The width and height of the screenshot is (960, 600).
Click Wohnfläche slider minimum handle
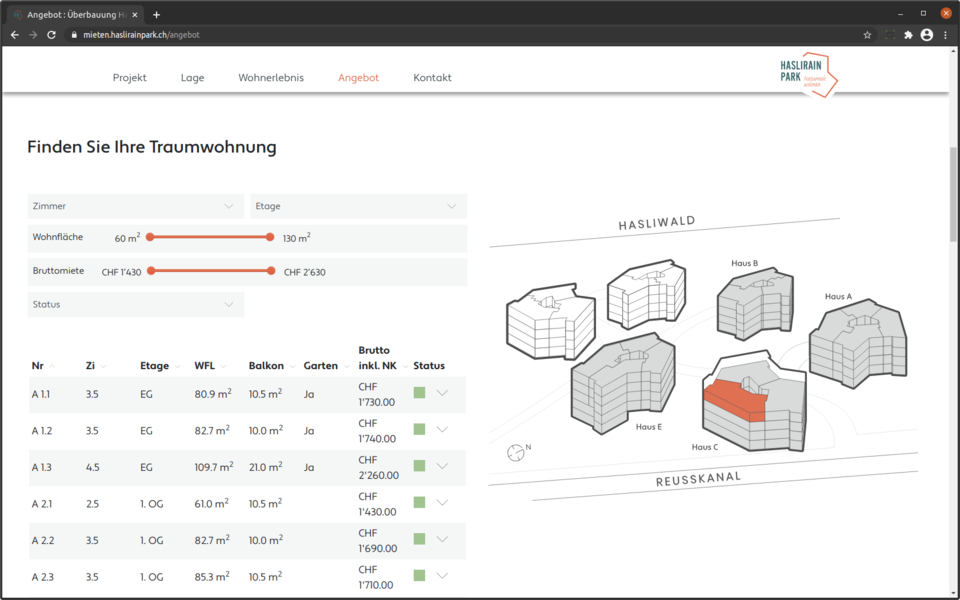tap(150, 237)
